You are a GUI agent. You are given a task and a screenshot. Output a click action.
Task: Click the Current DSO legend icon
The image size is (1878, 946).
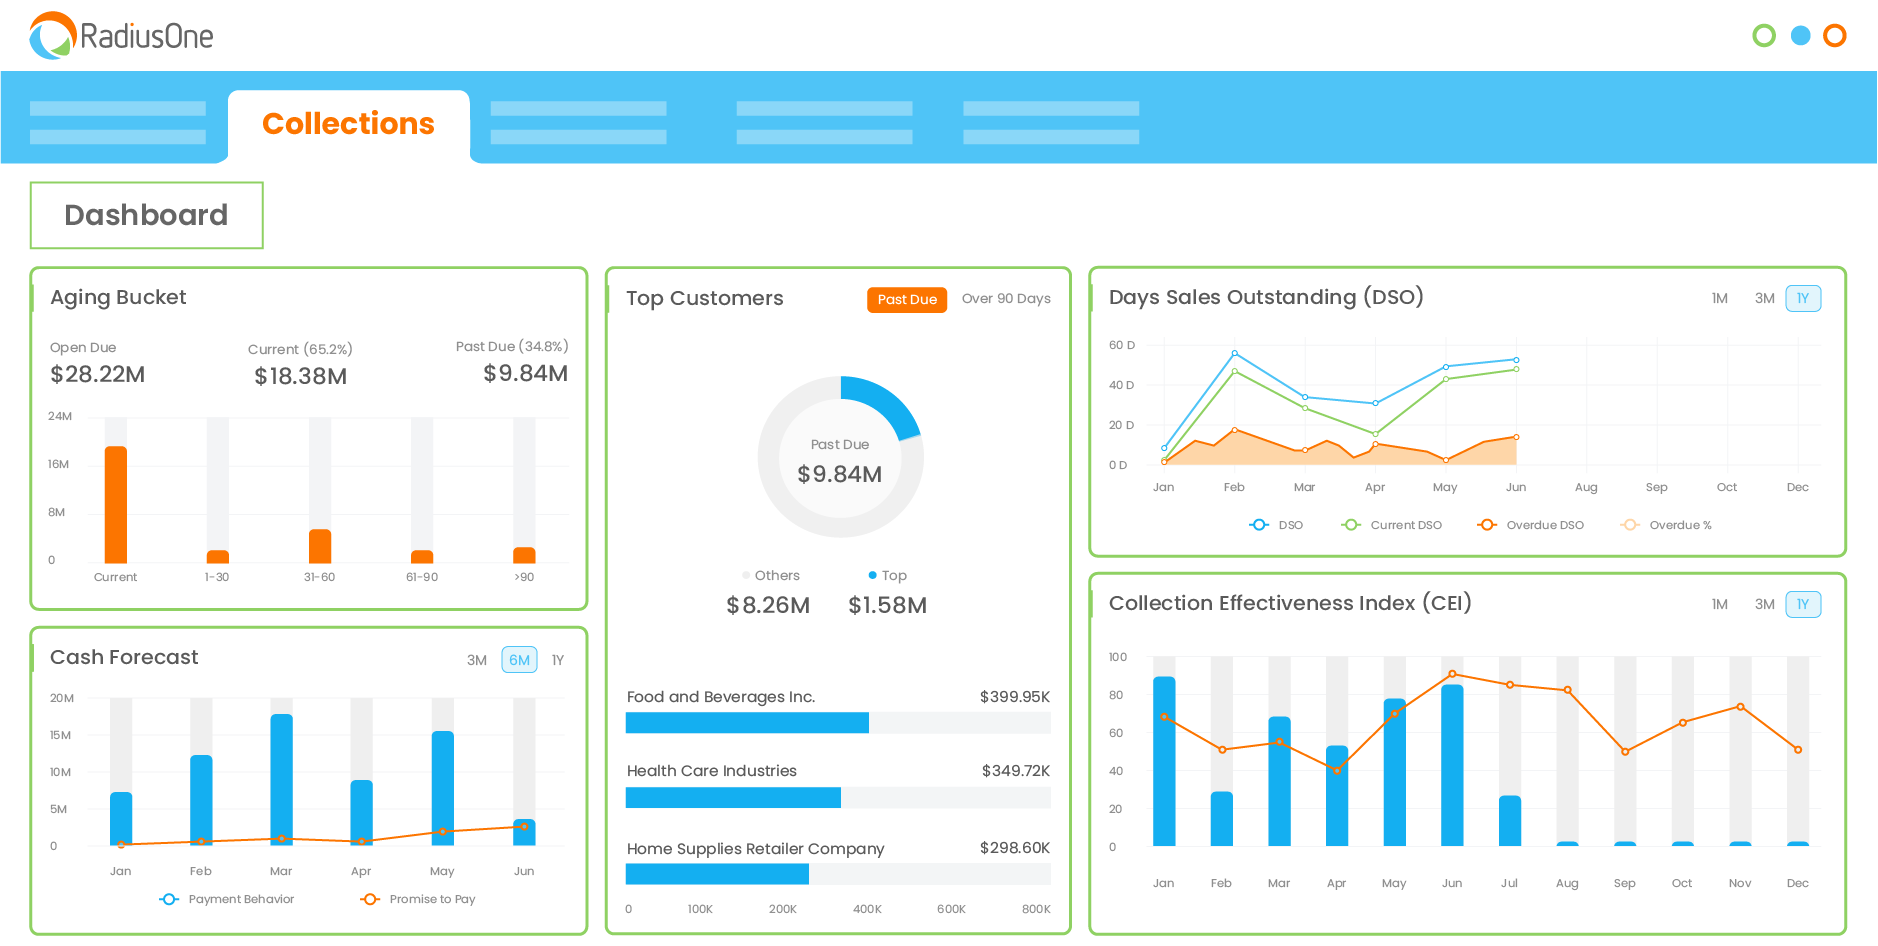click(1351, 524)
